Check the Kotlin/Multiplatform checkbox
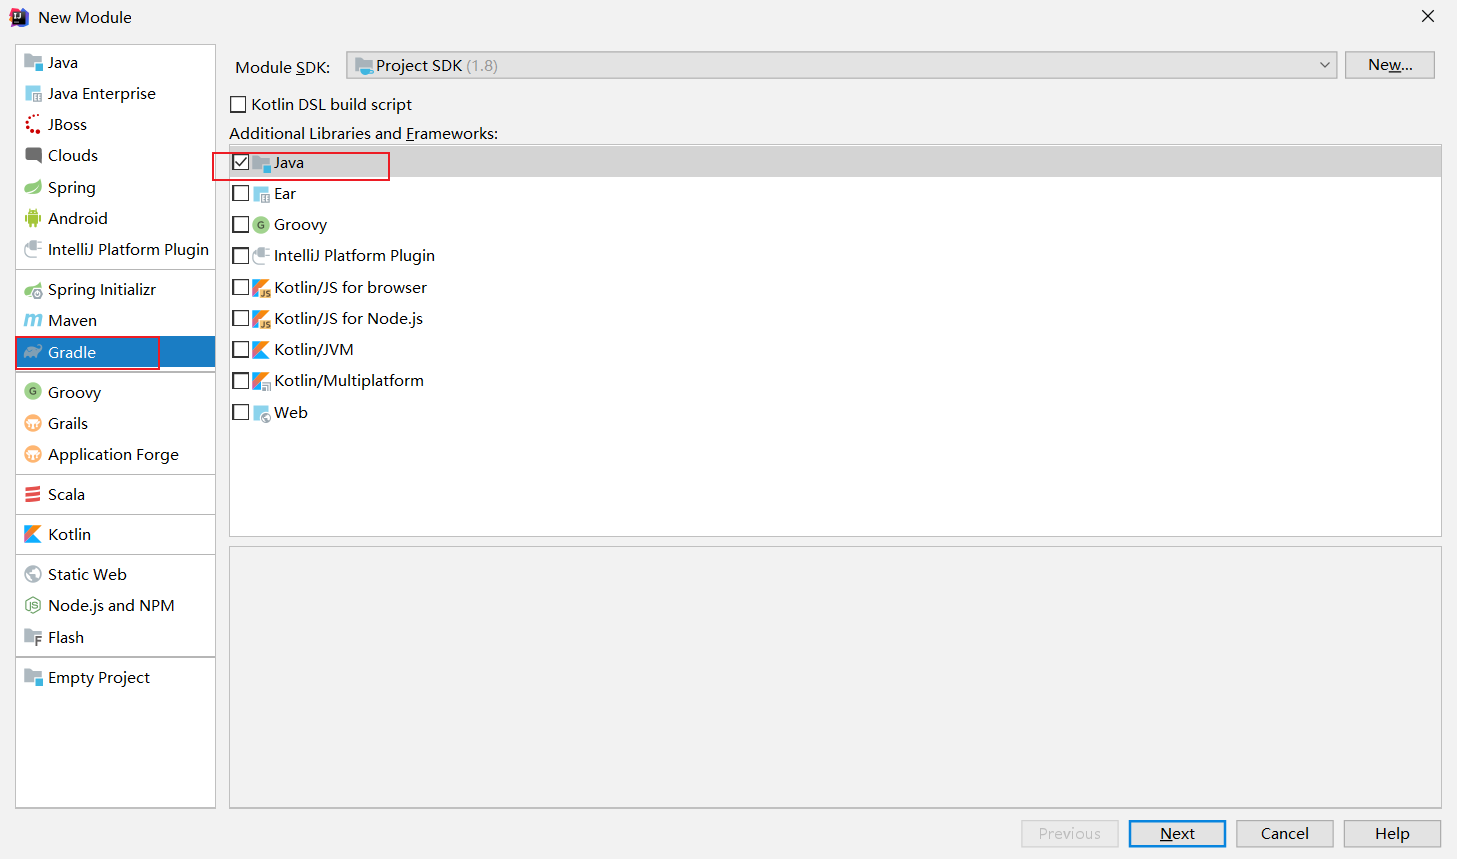Viewport: 1457px width, 859px height. coord(241,381)
